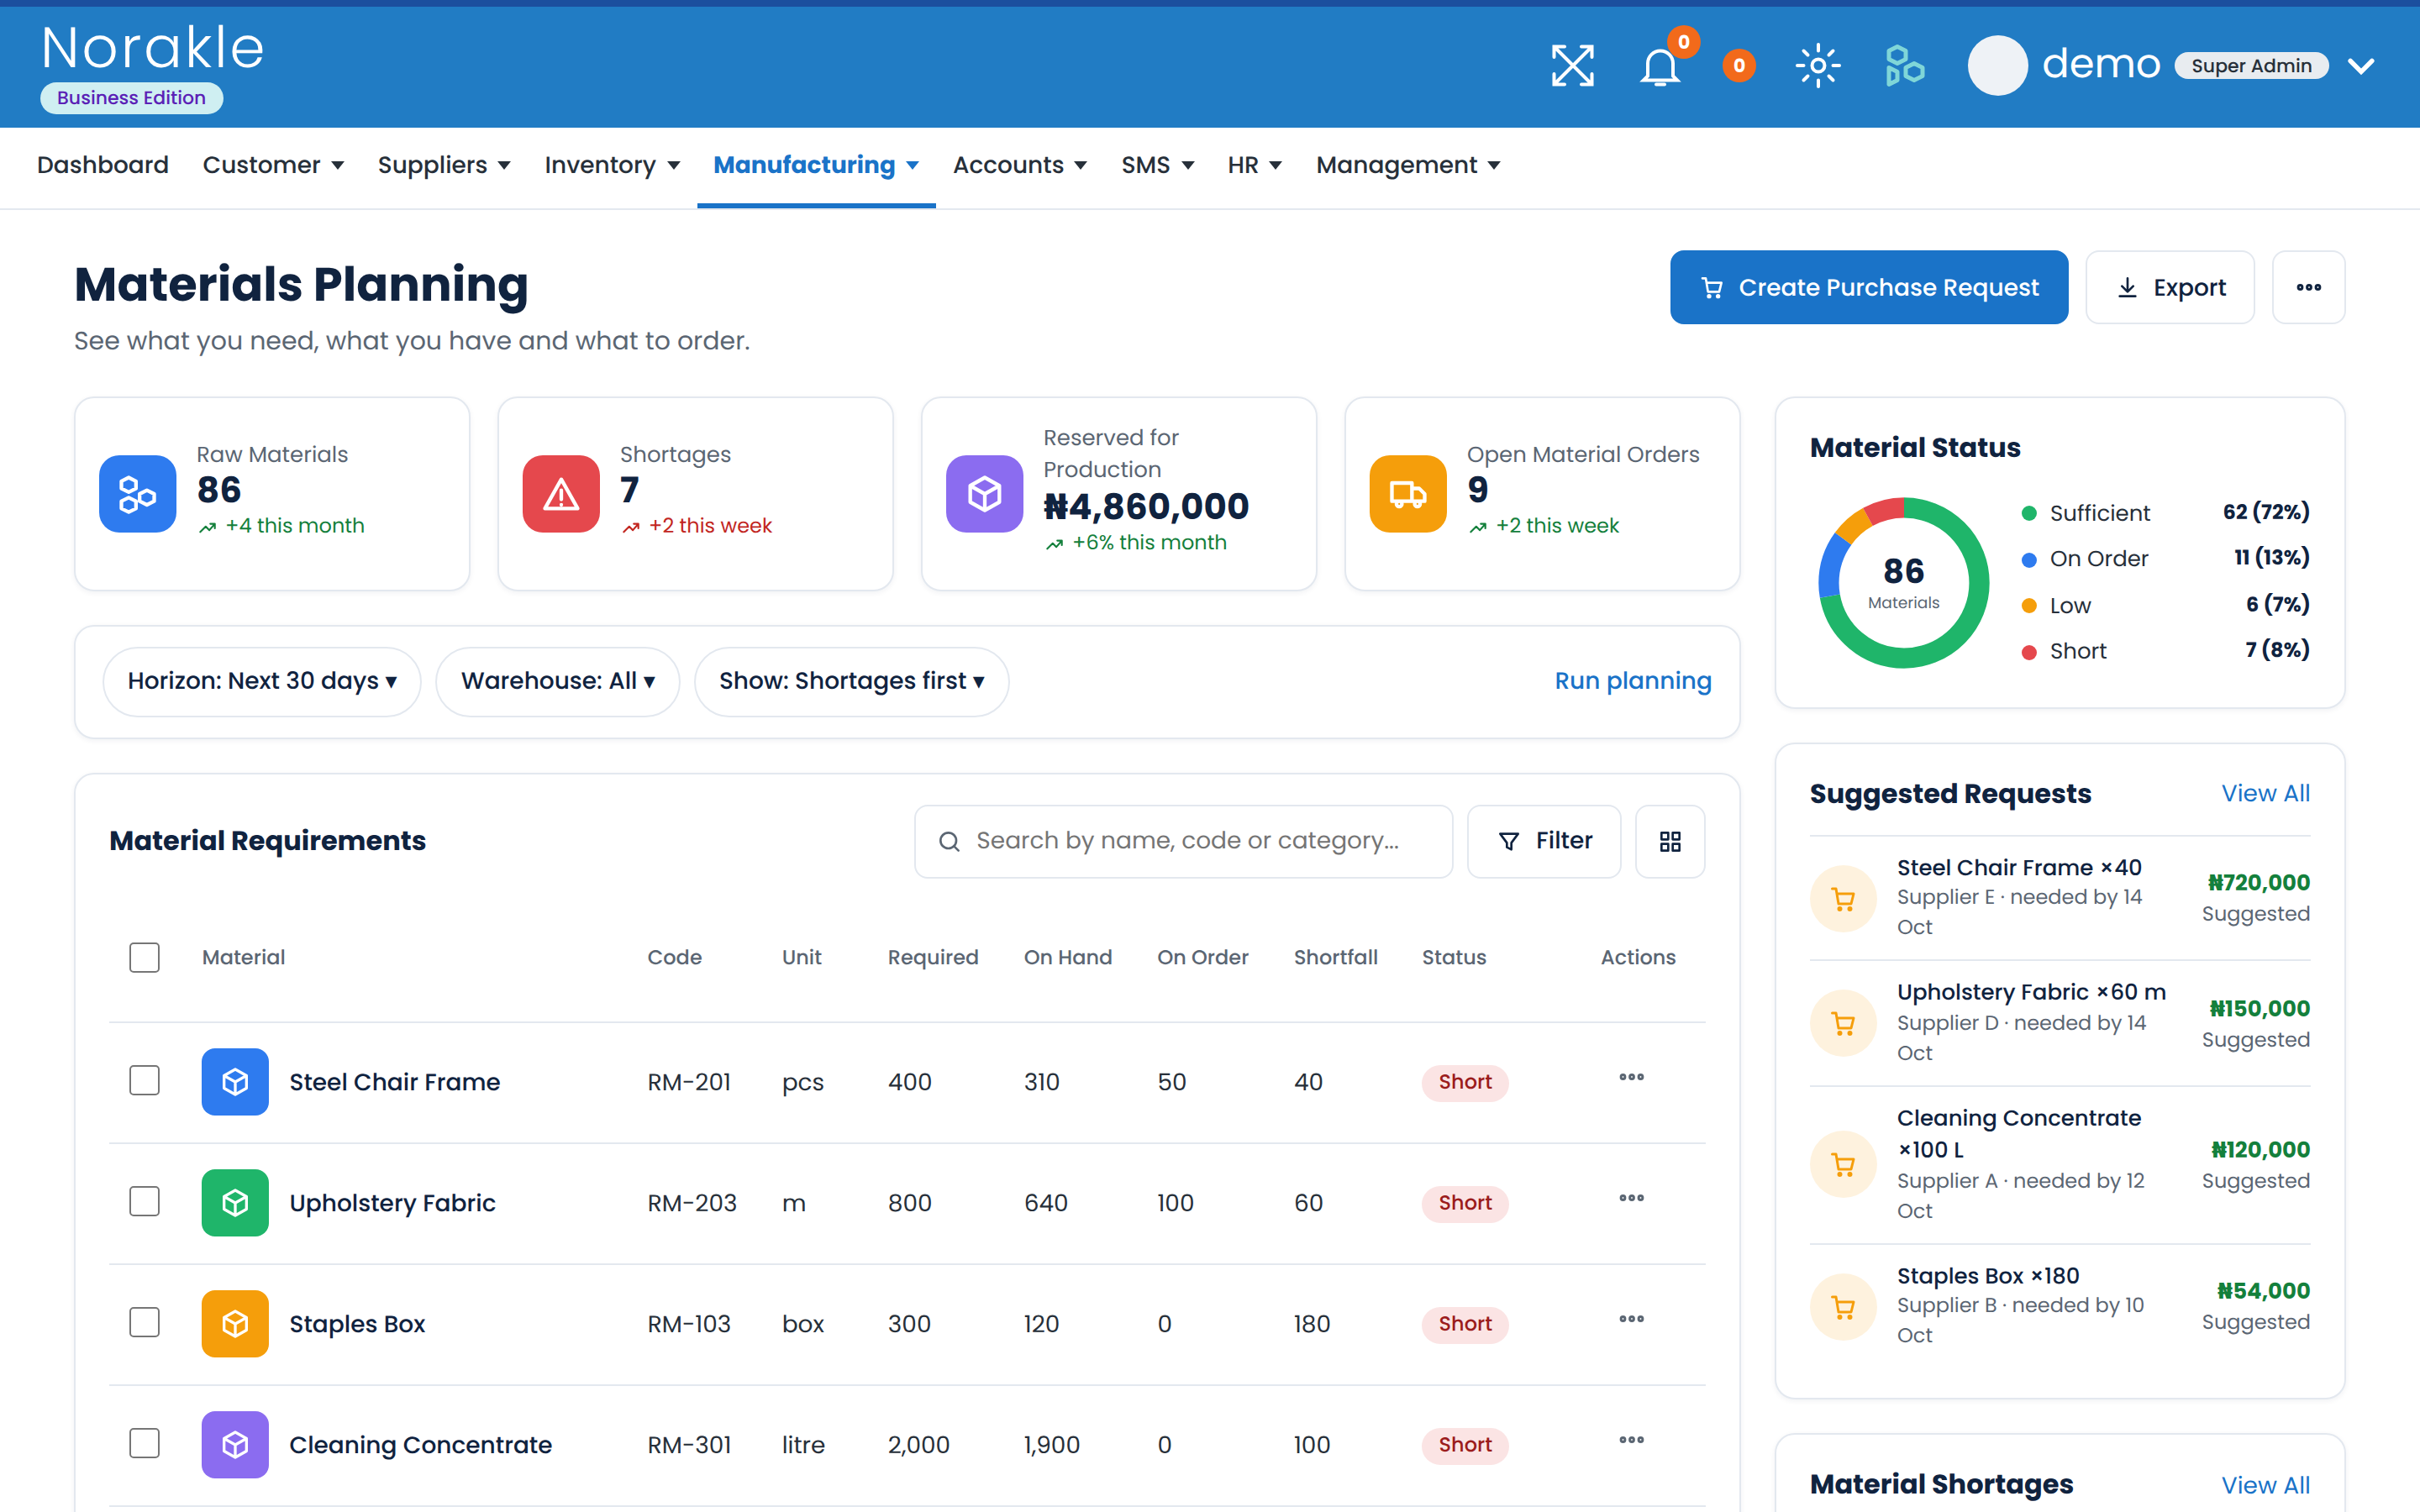The image size is (2420, 1512).
Task: Open the Inventory menu
Action: 612,165
